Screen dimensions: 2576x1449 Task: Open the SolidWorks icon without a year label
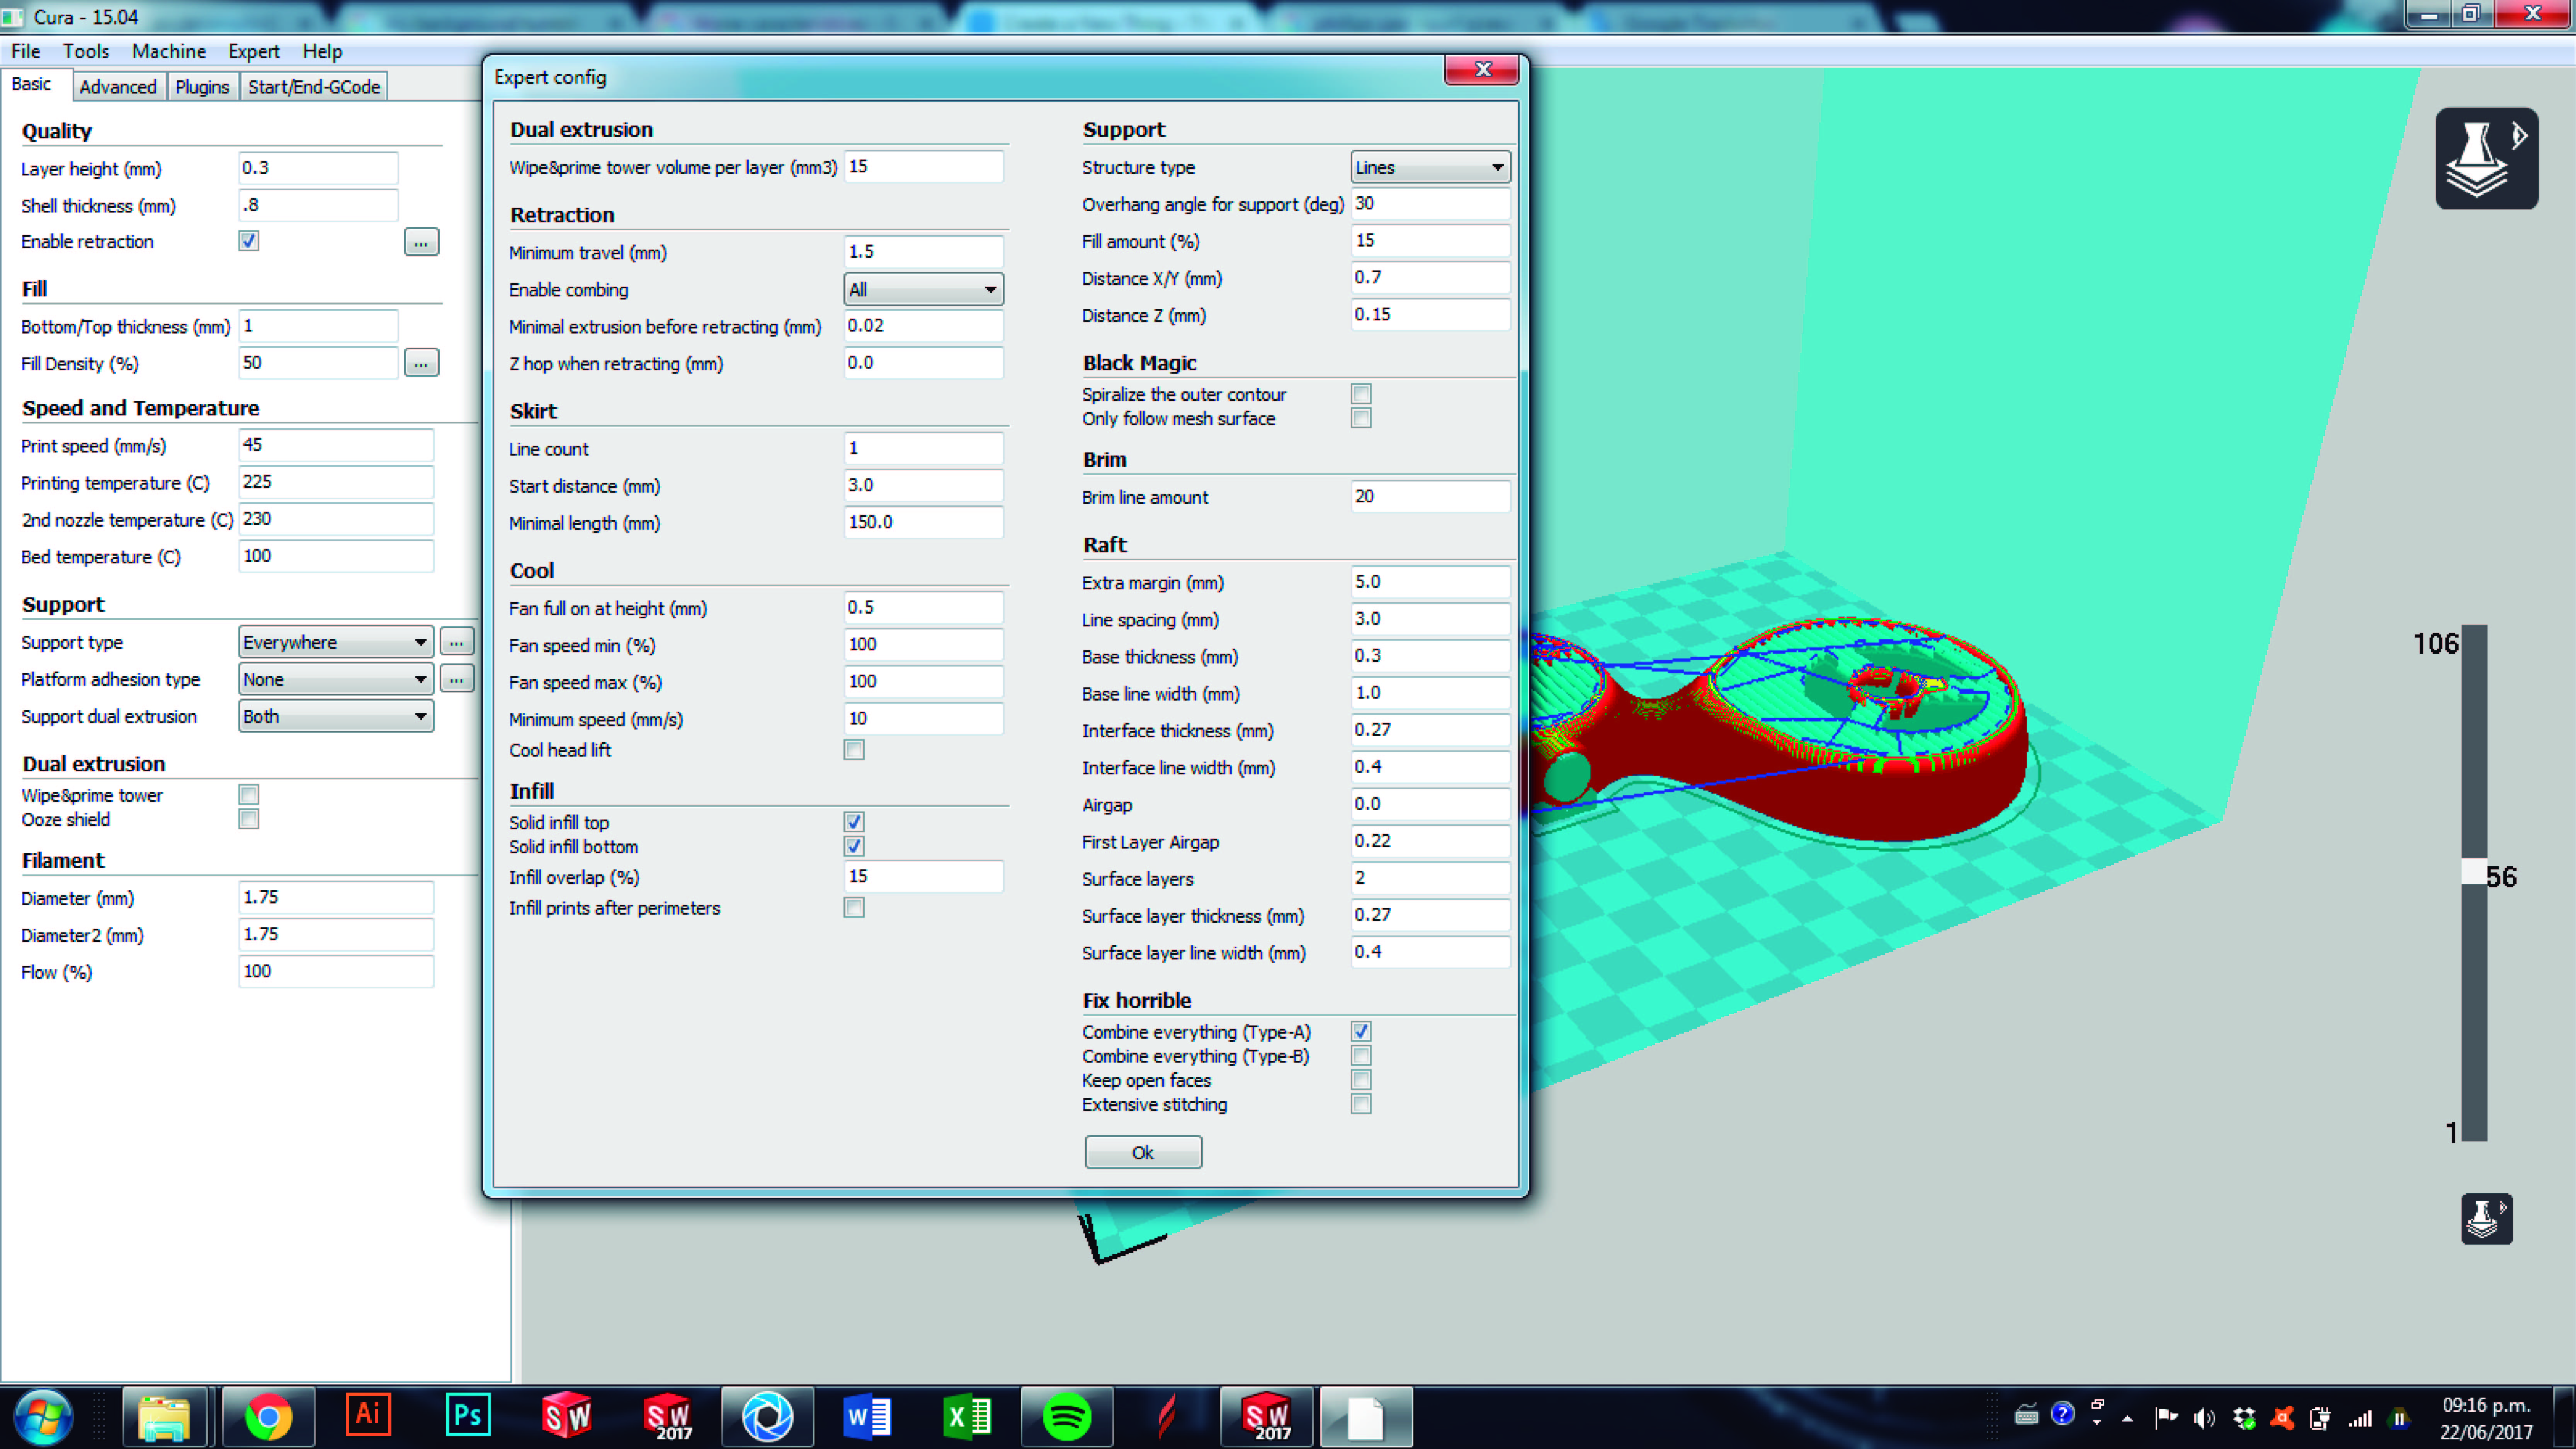click(567, 1416)
